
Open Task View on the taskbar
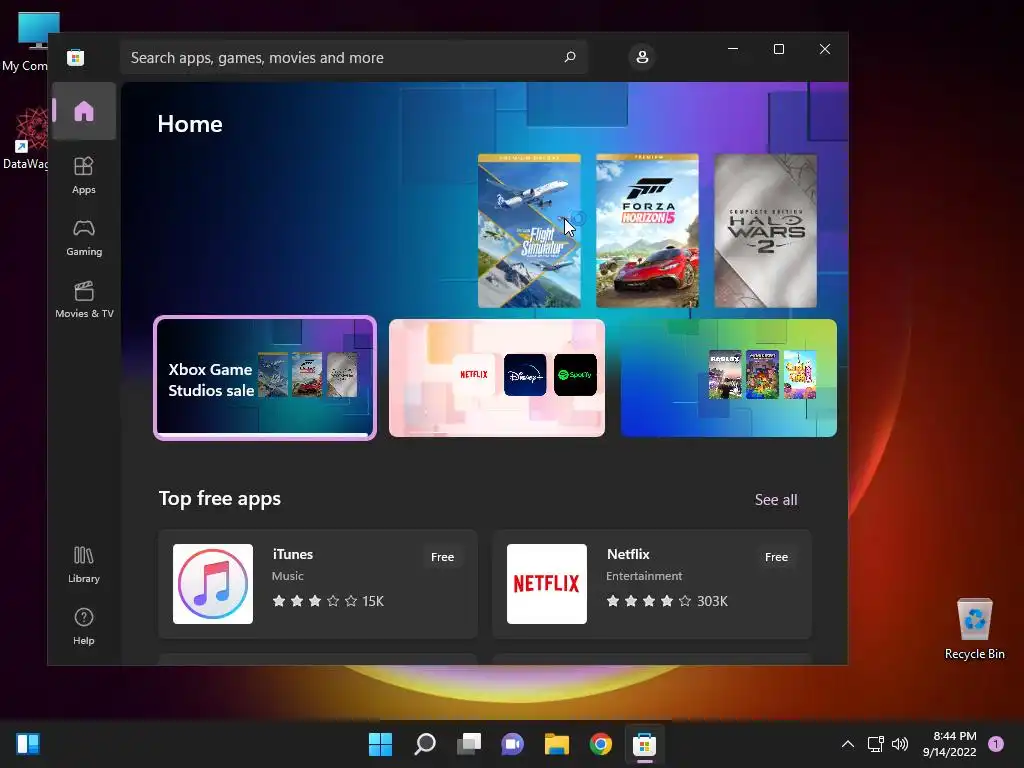click(469, 744)
